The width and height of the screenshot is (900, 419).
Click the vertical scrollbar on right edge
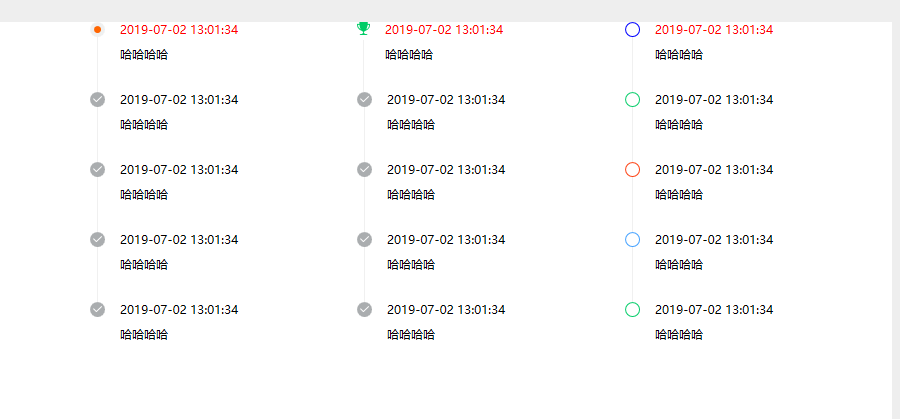(x=895, y=220)
